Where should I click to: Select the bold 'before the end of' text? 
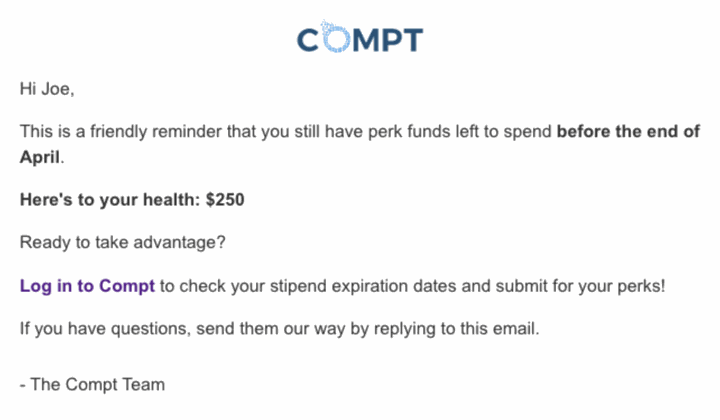pyautogui.click(x=628, y=131)
